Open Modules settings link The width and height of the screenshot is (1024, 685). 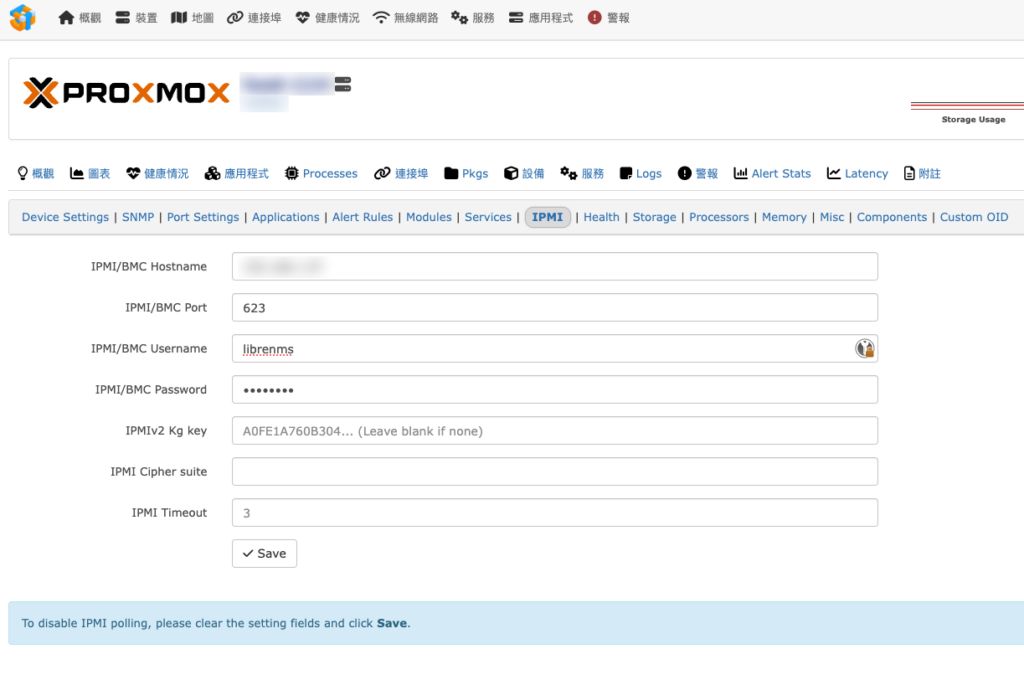tap(429, 217)
